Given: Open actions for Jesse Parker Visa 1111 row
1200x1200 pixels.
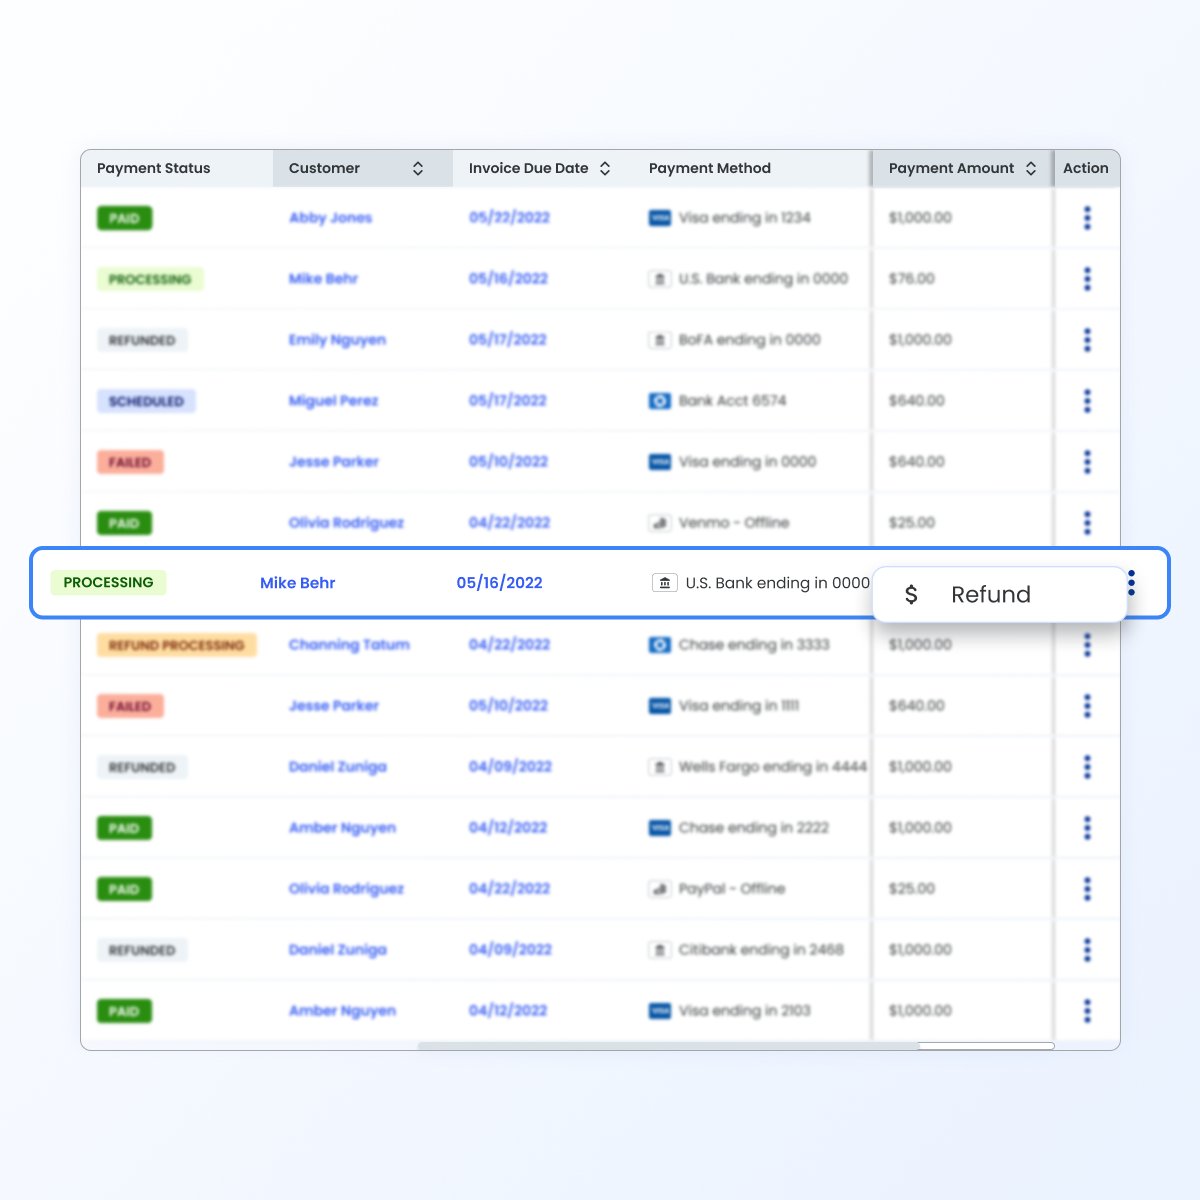Looking at the screenshot, I should (x=1087, y=706).
